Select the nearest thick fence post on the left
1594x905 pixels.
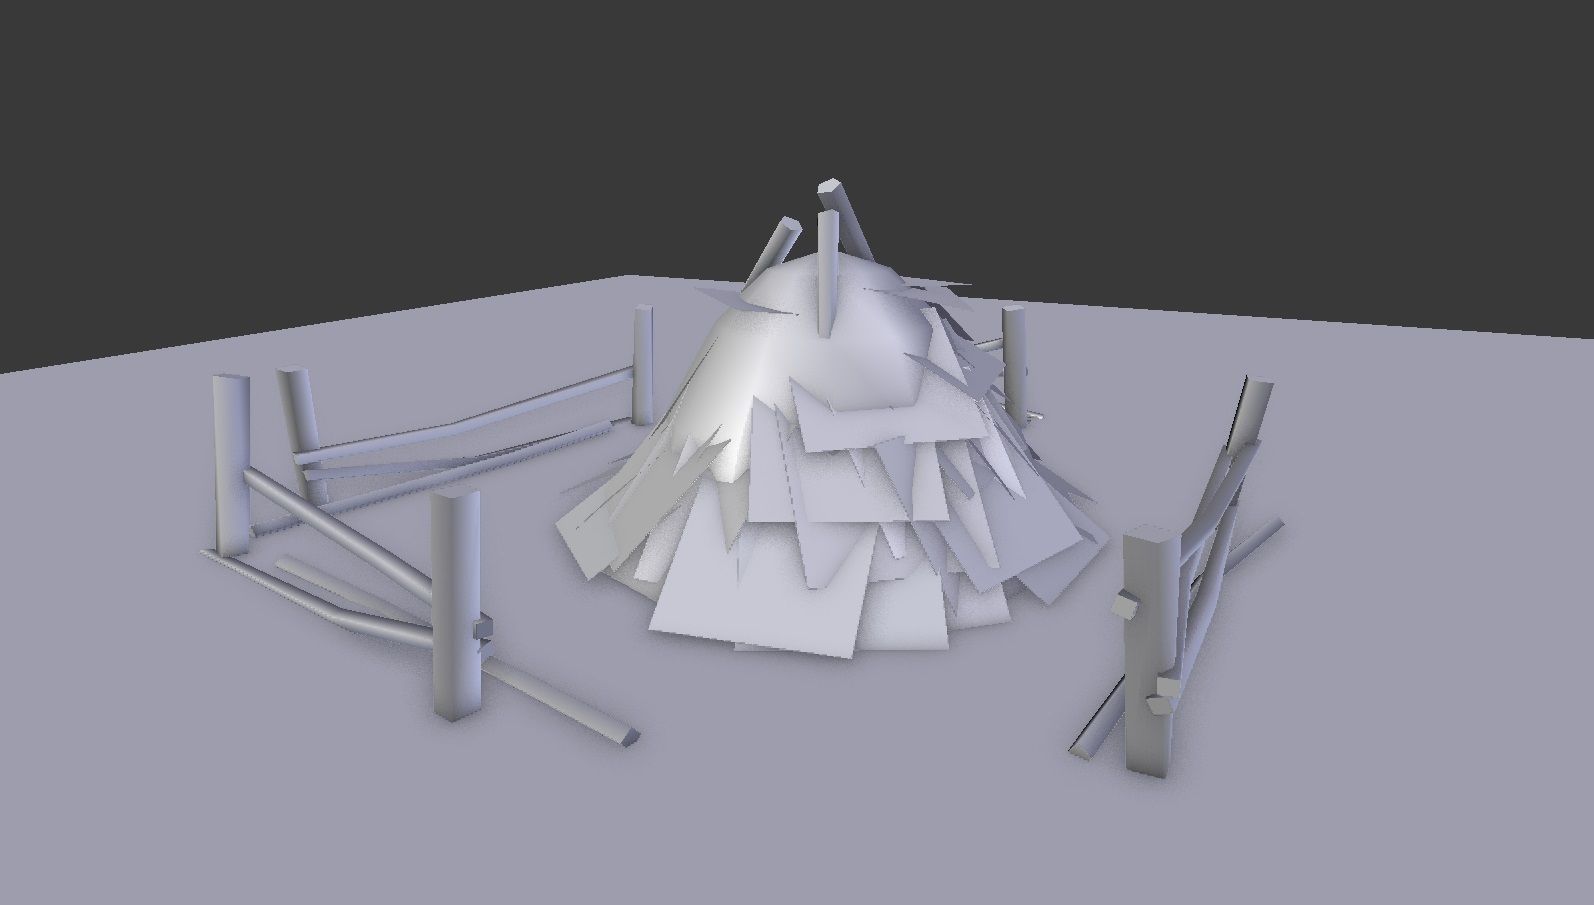coord(456,605)
